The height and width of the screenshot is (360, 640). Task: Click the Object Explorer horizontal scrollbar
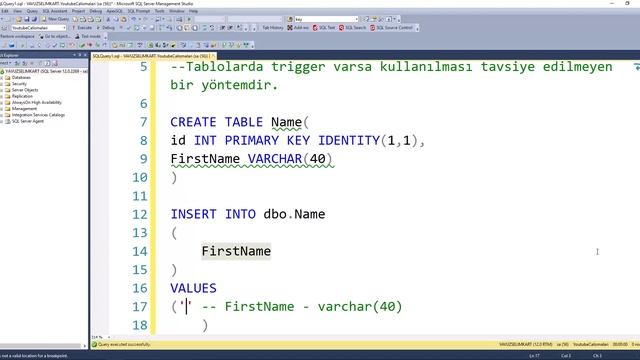point(41,346)
